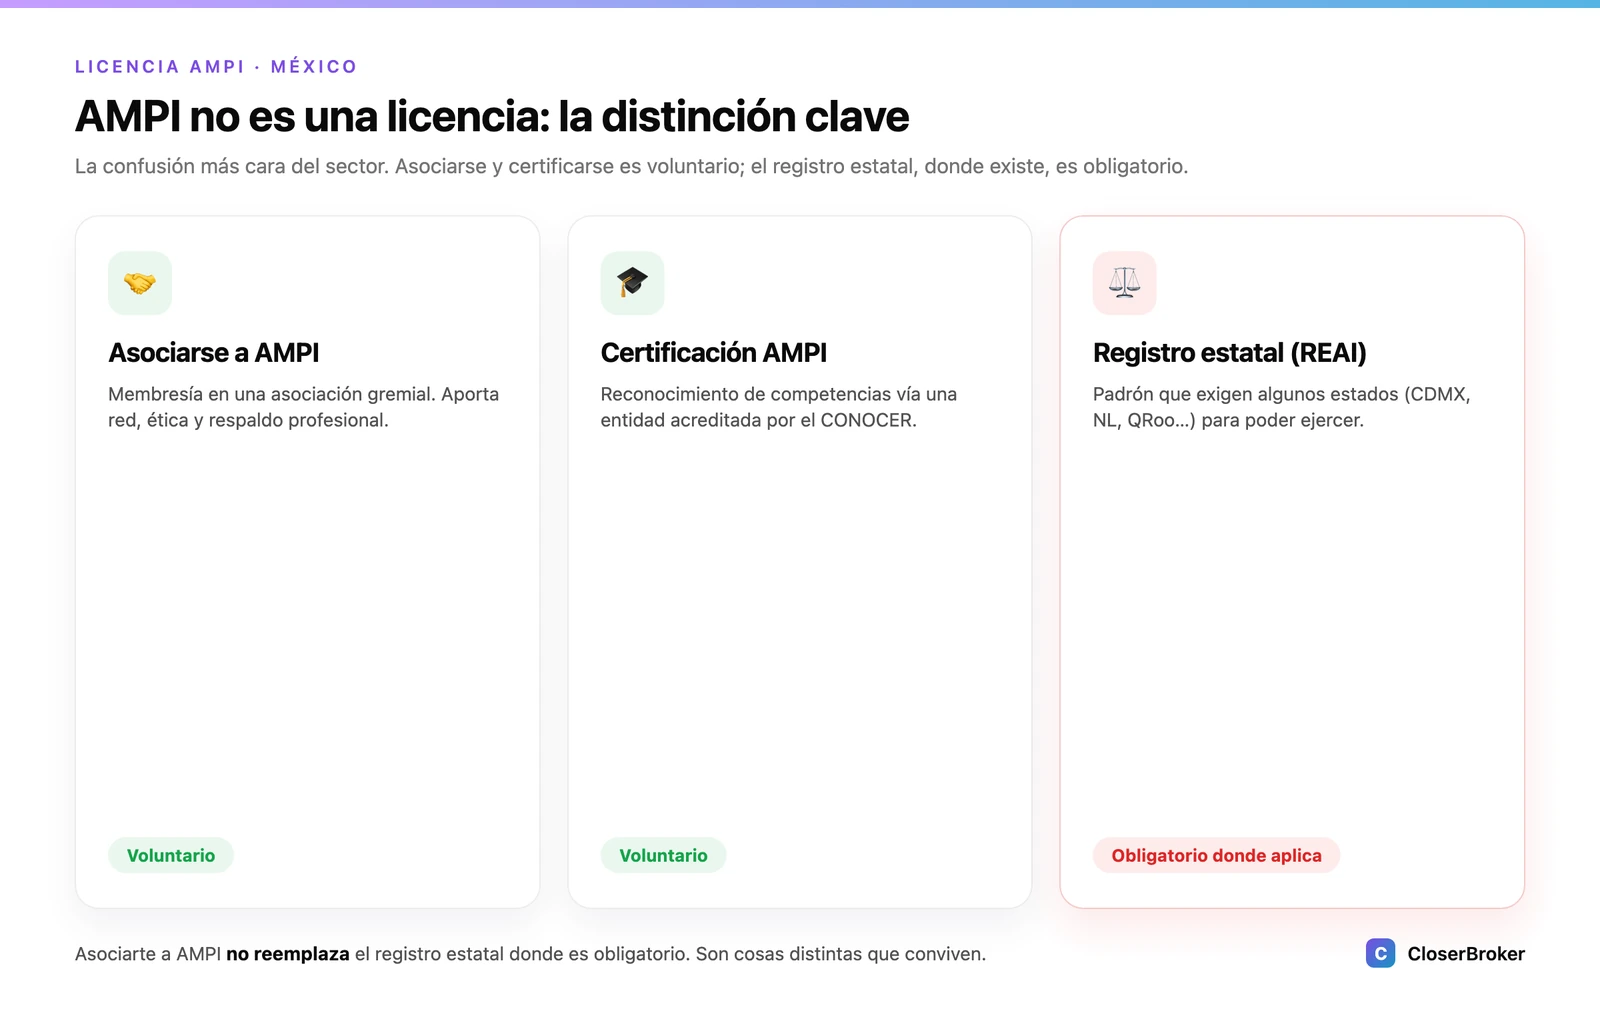Image resolution: width=1600 pixels, height=1013 pixels.
Task: Click the CloserBroker brand name
Action: [x=1466, y=954]
